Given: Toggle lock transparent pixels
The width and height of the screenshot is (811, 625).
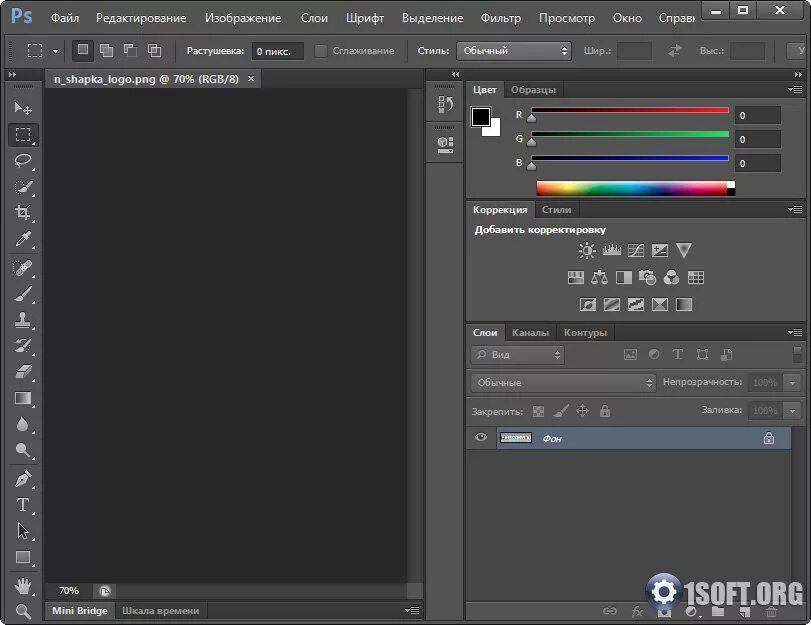Looking at the screenshot, I should [x=538, y=411].
